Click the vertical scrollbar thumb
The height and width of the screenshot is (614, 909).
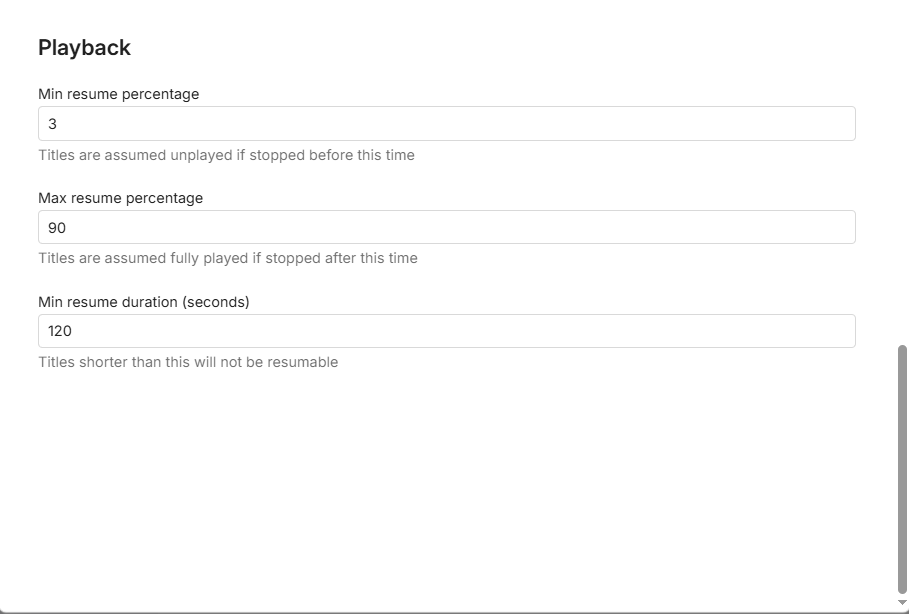(902, 470)
